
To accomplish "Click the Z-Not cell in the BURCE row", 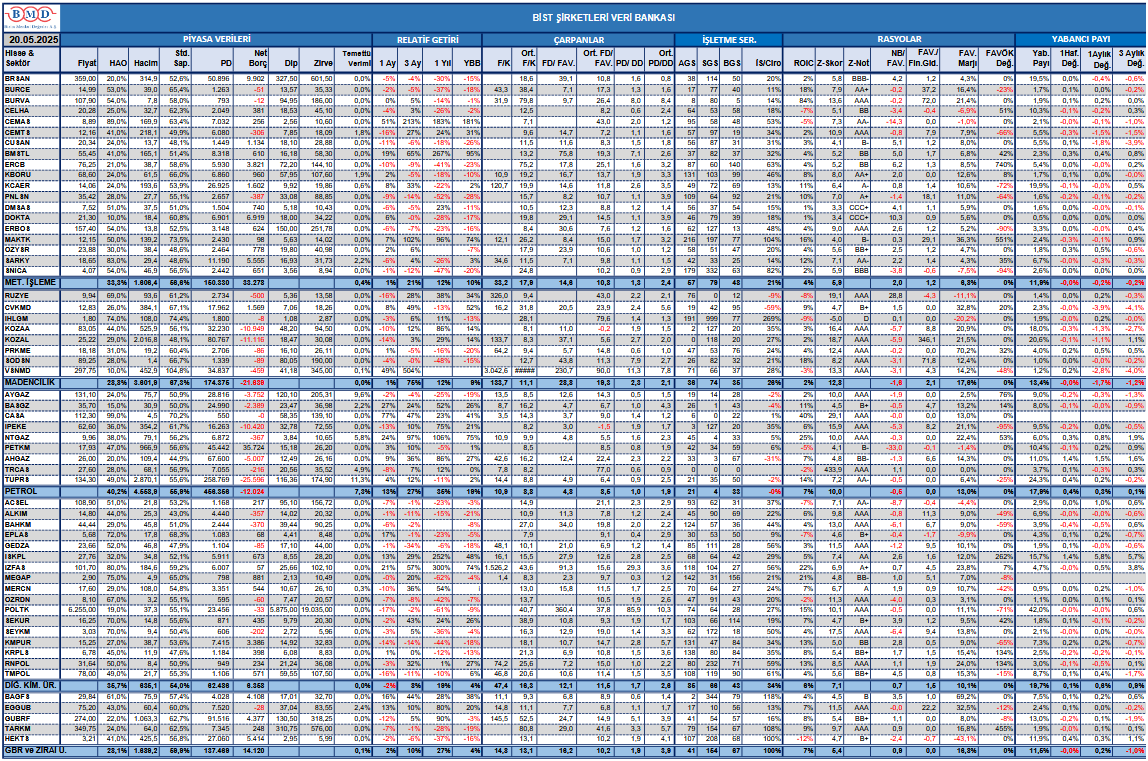I will (x=858, y=89).
